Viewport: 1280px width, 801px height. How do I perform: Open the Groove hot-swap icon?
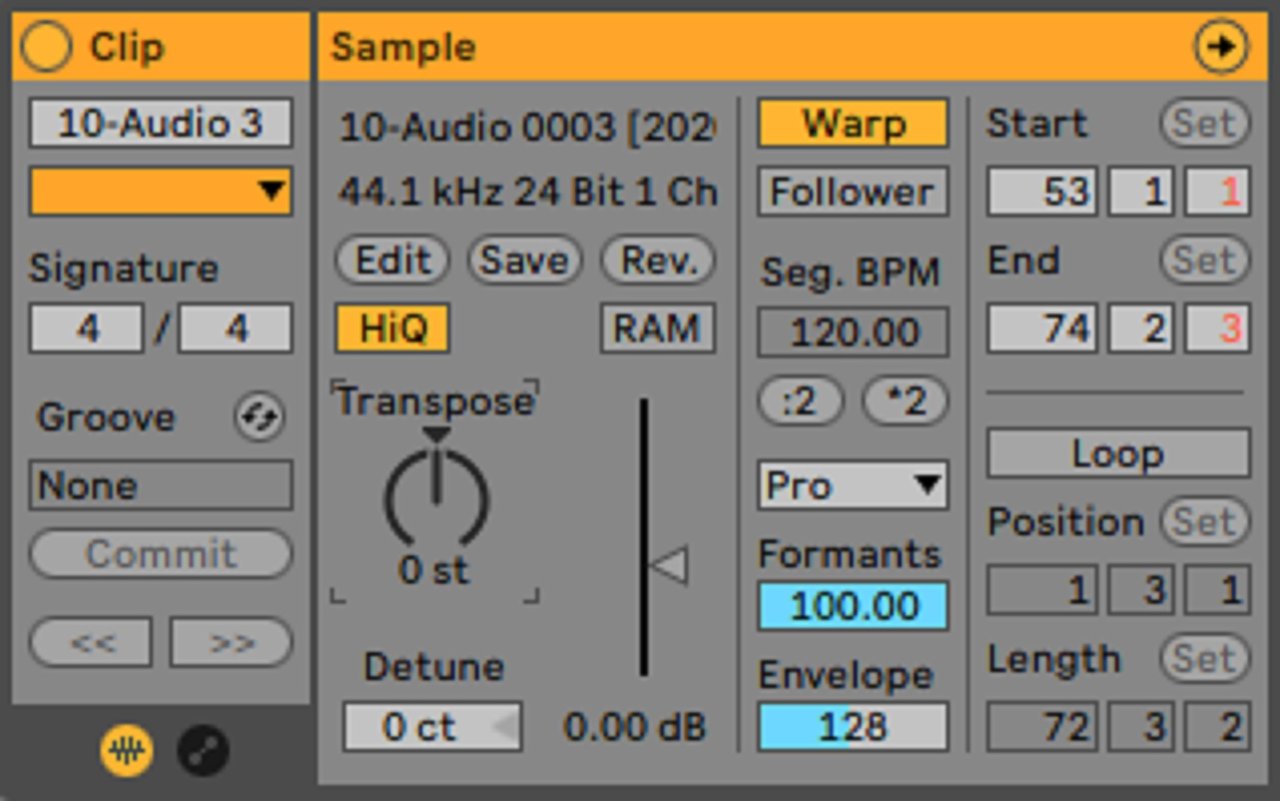(259, 418)
